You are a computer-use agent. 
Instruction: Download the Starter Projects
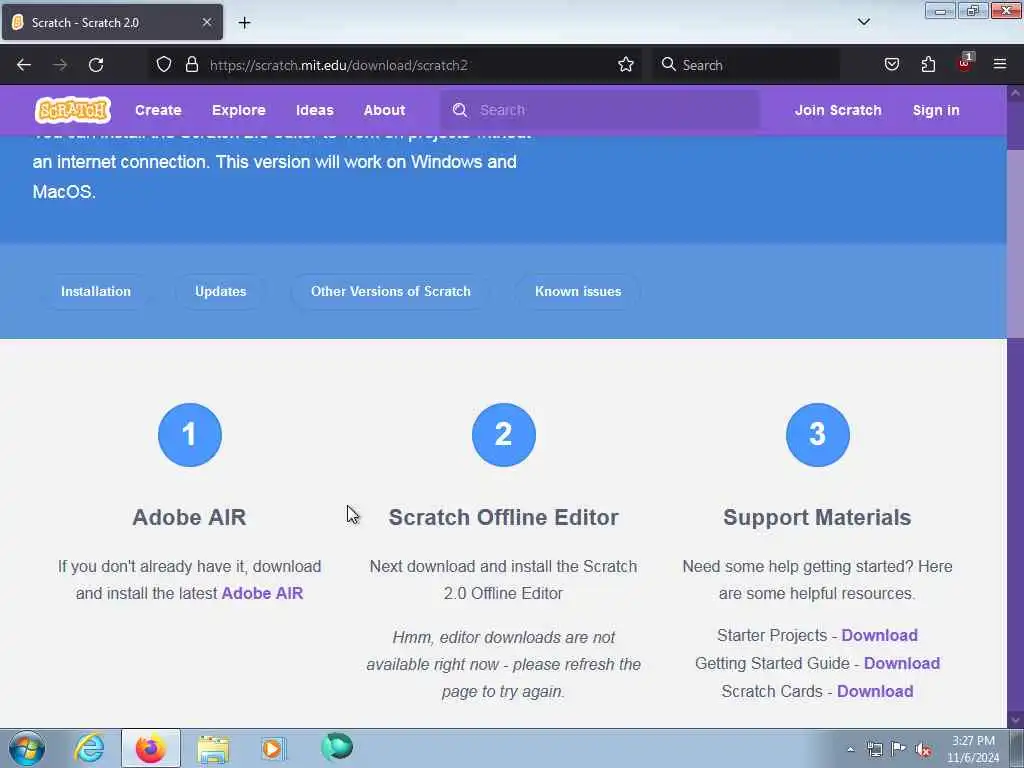(879, 635)
